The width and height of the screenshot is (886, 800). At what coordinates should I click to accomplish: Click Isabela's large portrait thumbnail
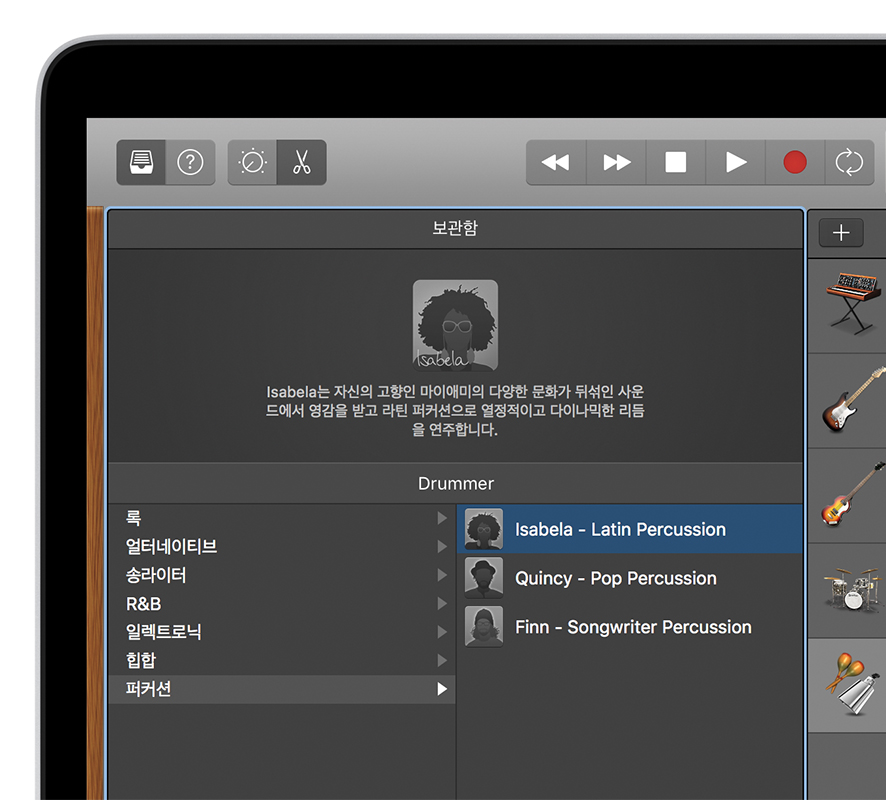tap(455, 325)
